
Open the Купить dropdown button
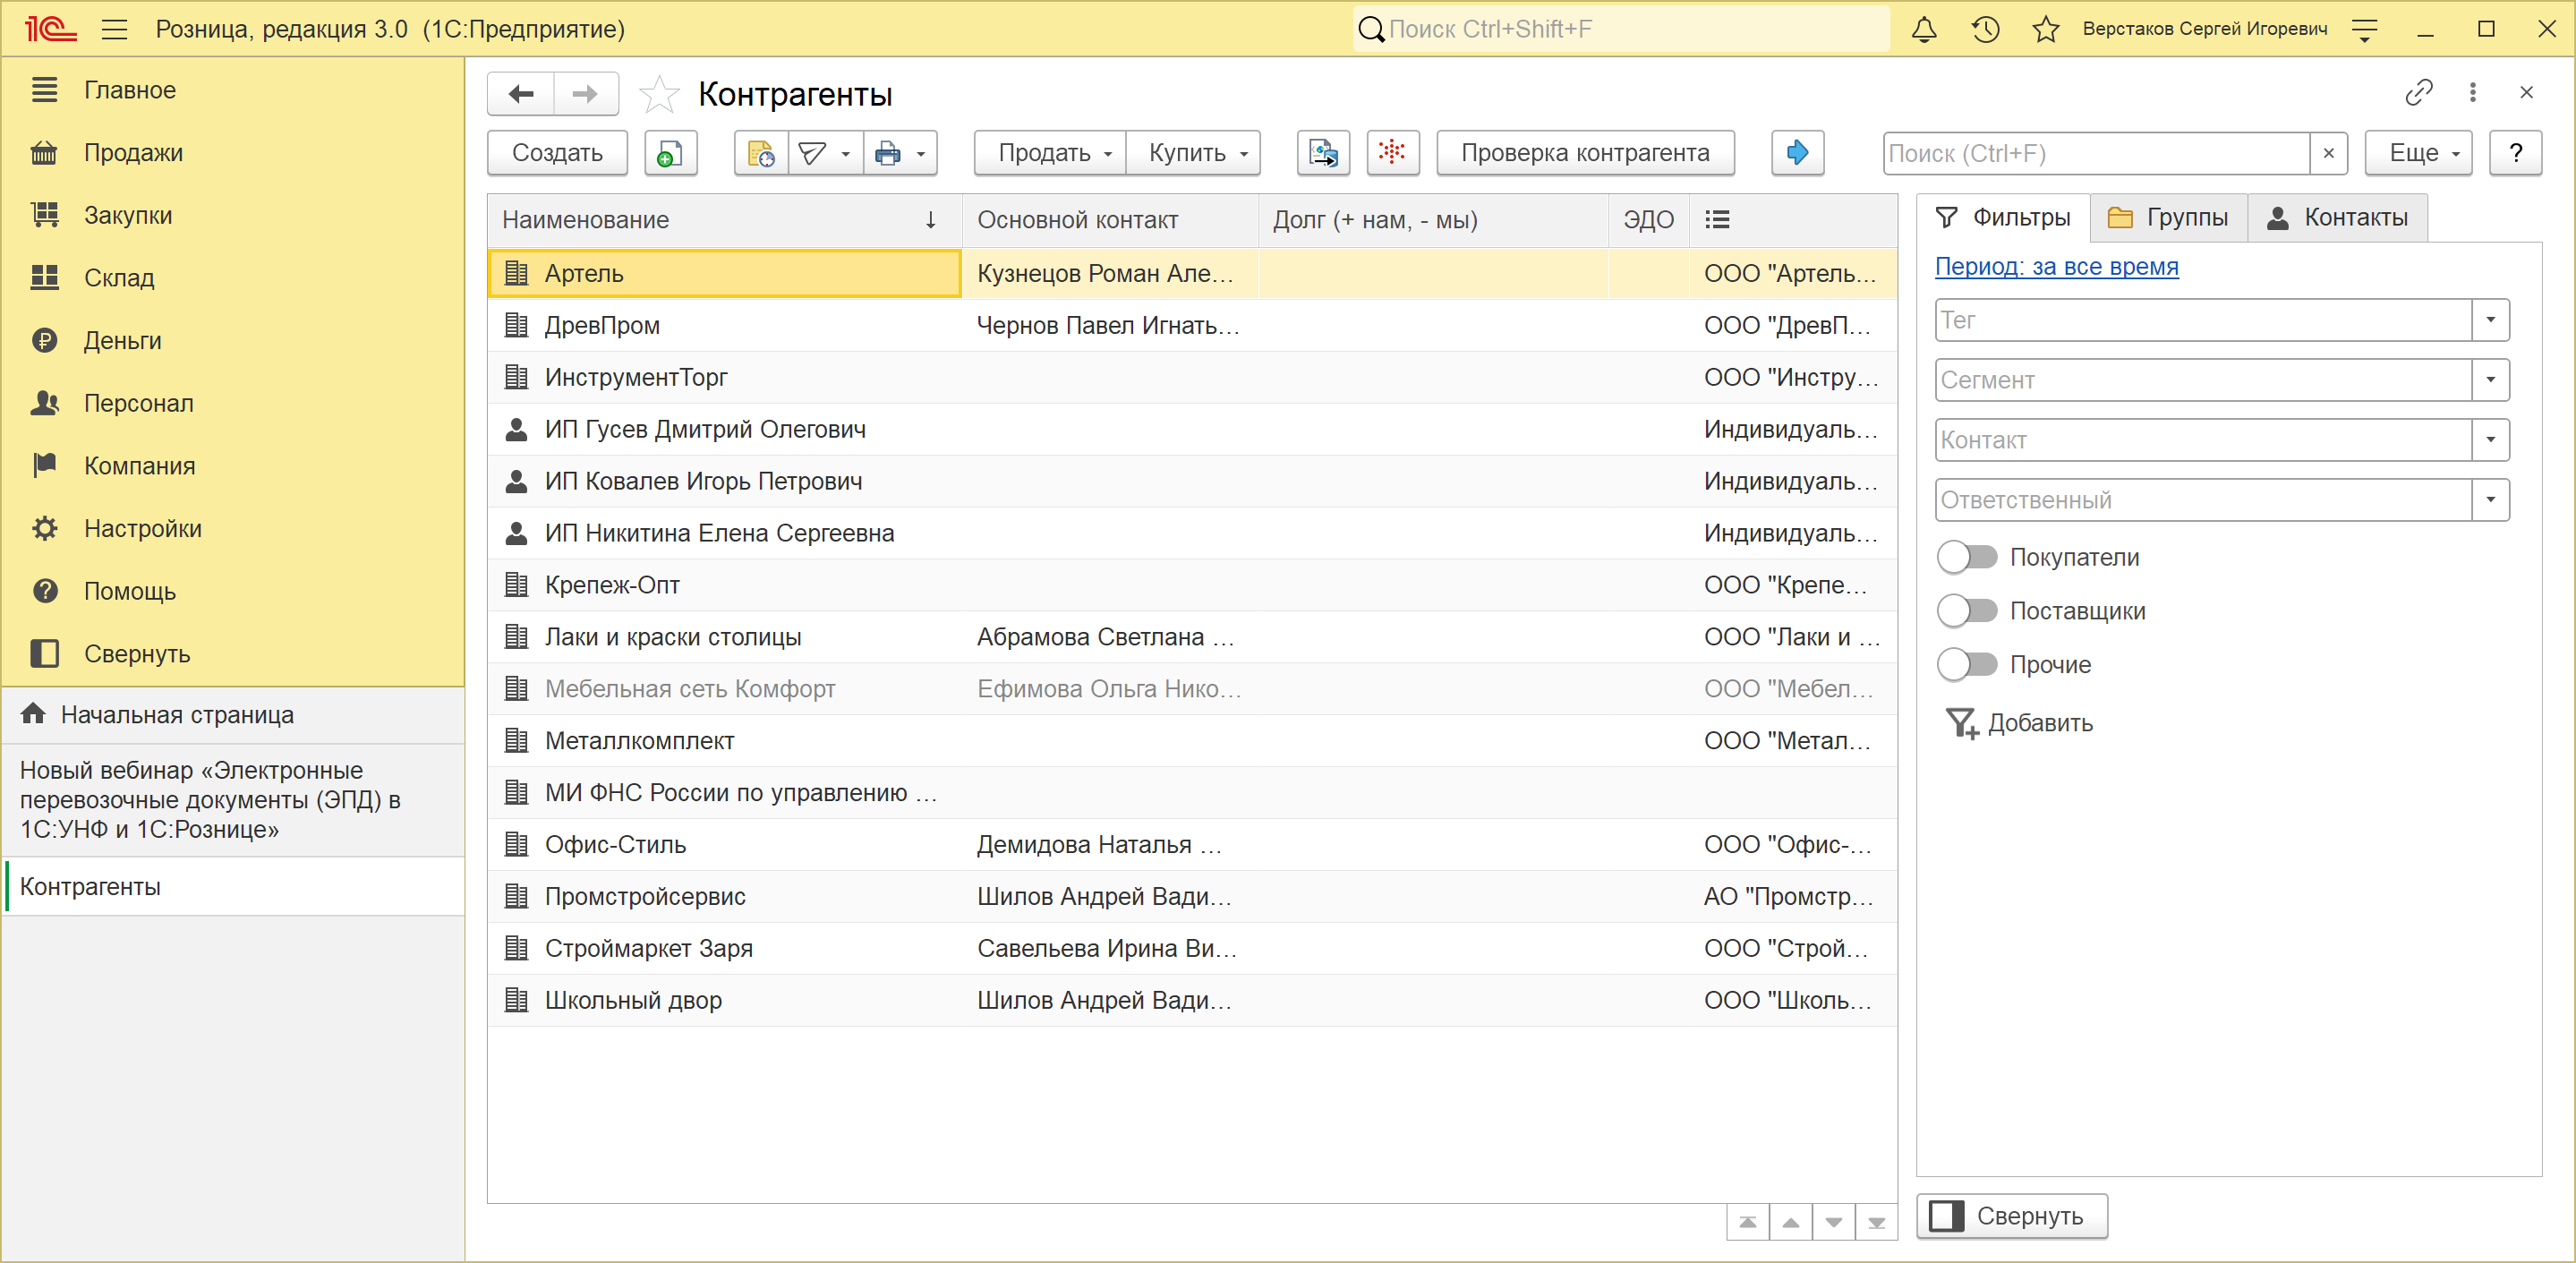click(x=1193, y=153)
